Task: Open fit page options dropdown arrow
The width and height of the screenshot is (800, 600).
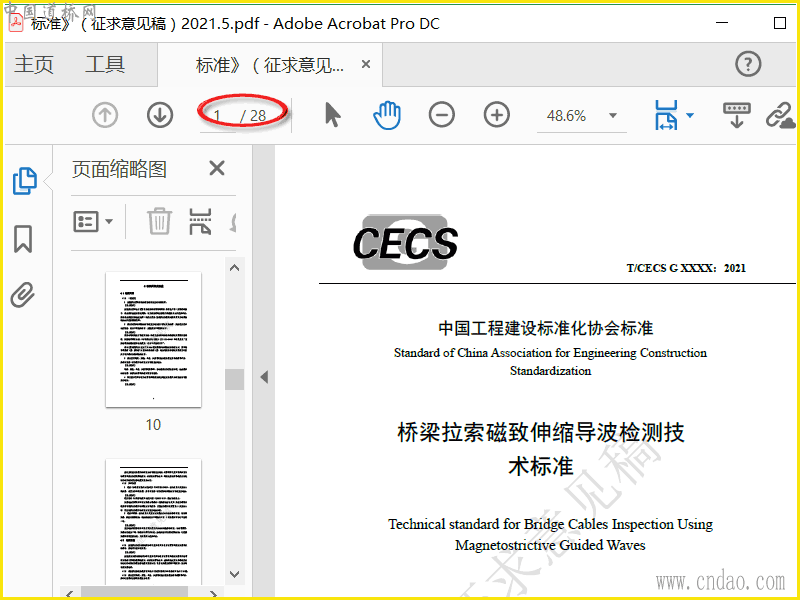Action: [690, 115]
